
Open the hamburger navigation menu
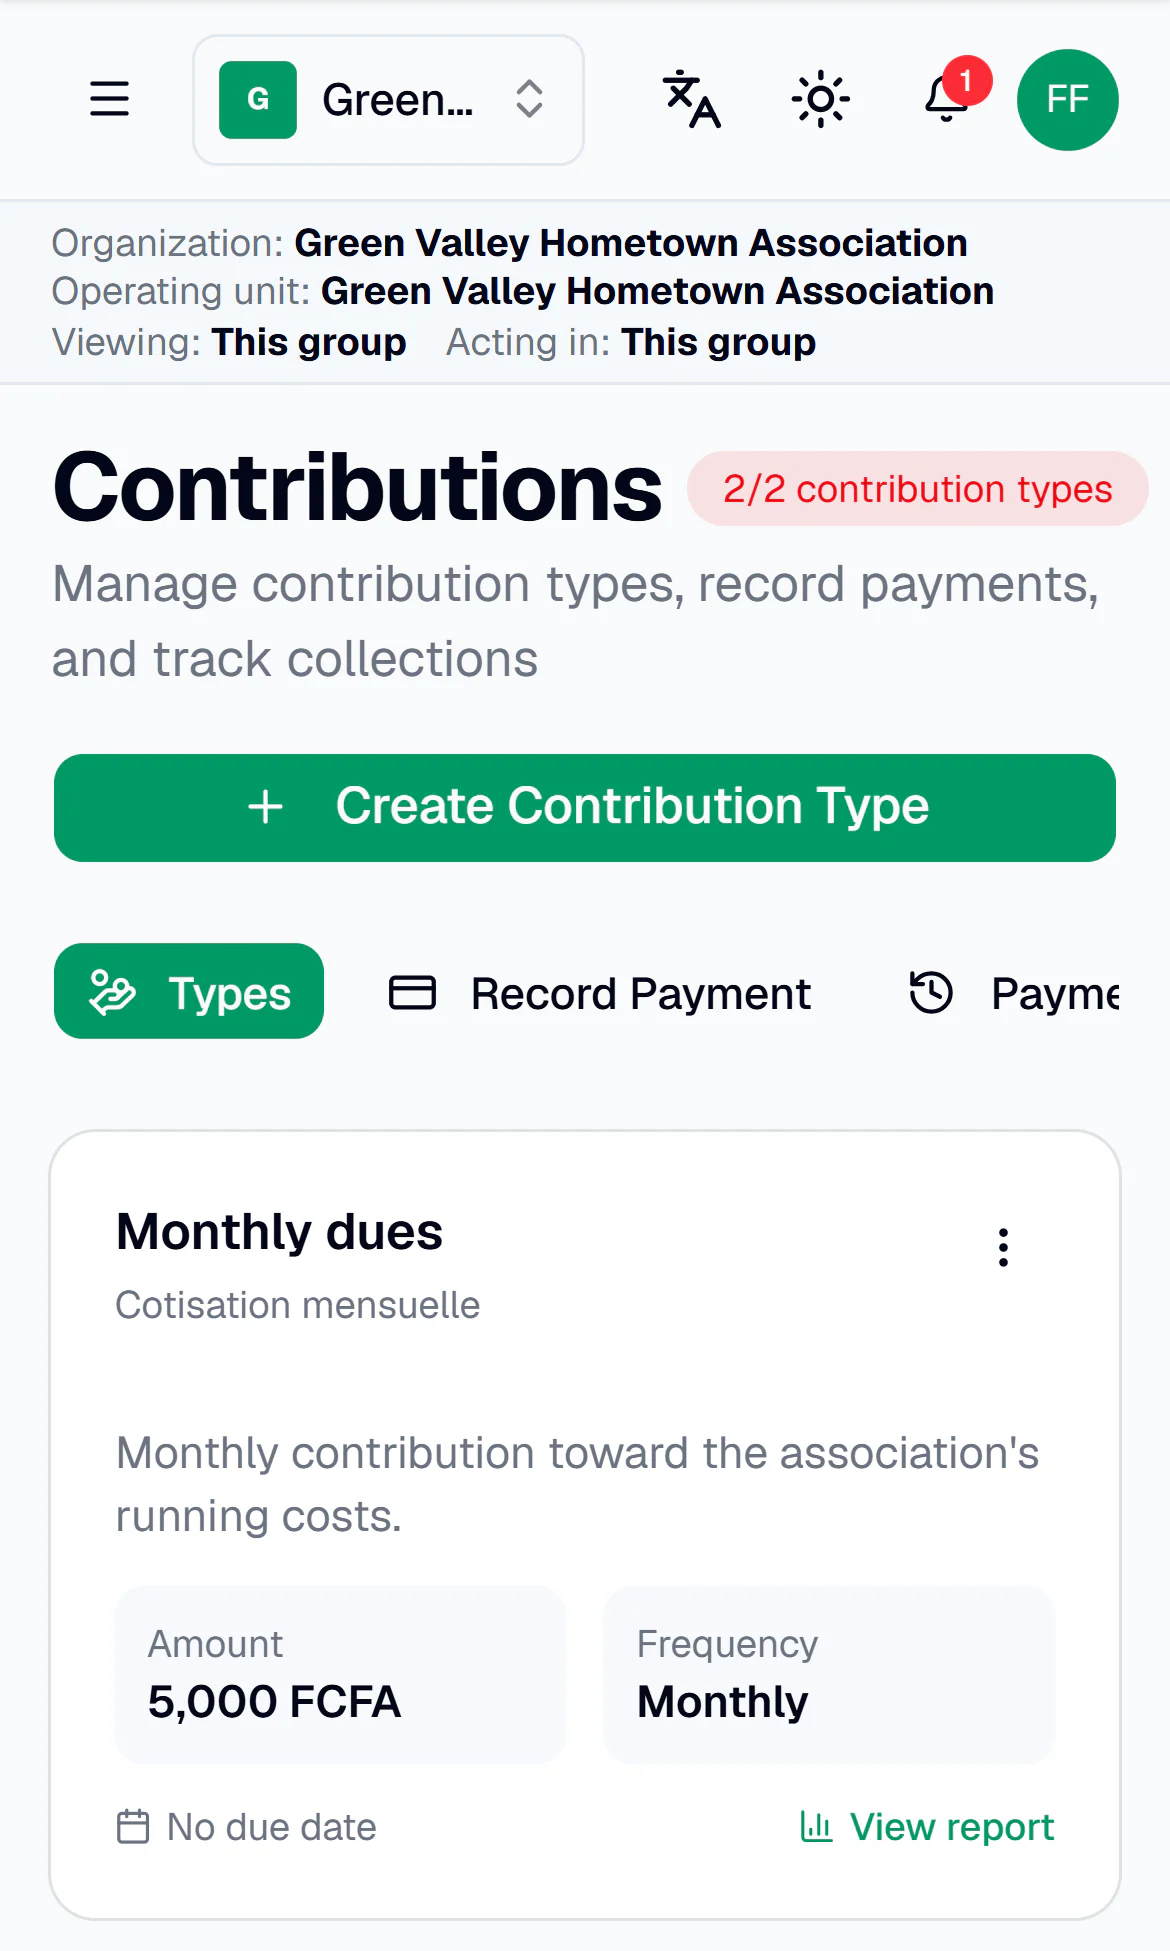click(x=109, y=99)
